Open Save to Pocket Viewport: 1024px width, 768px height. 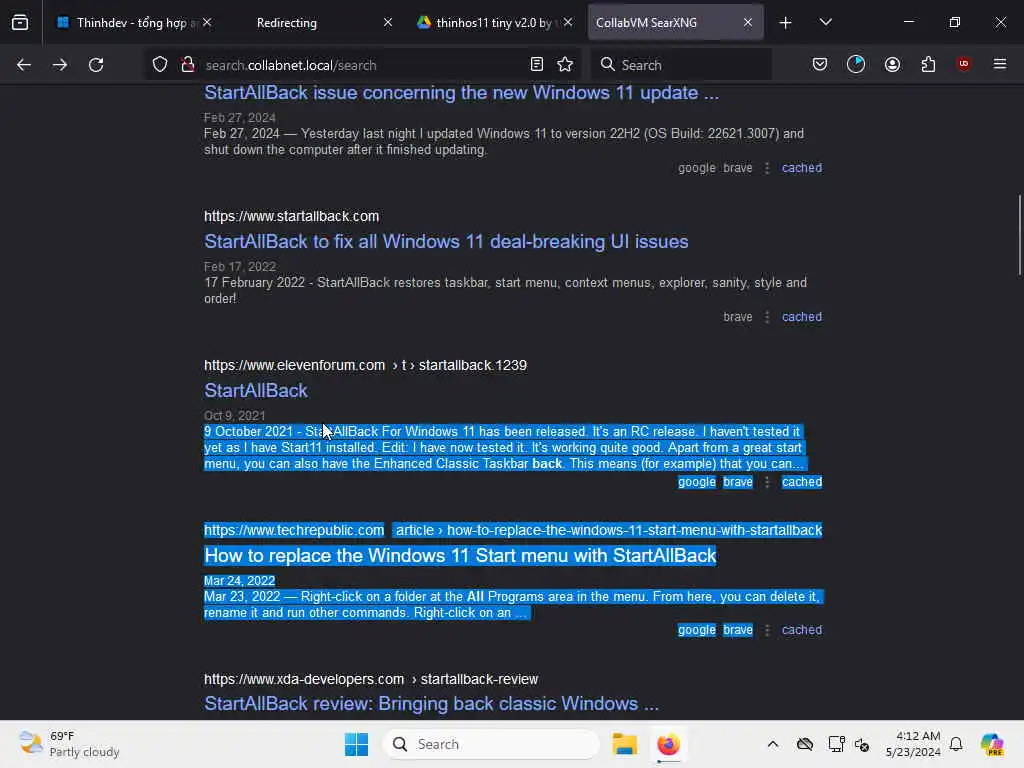(x=820, y=64)
